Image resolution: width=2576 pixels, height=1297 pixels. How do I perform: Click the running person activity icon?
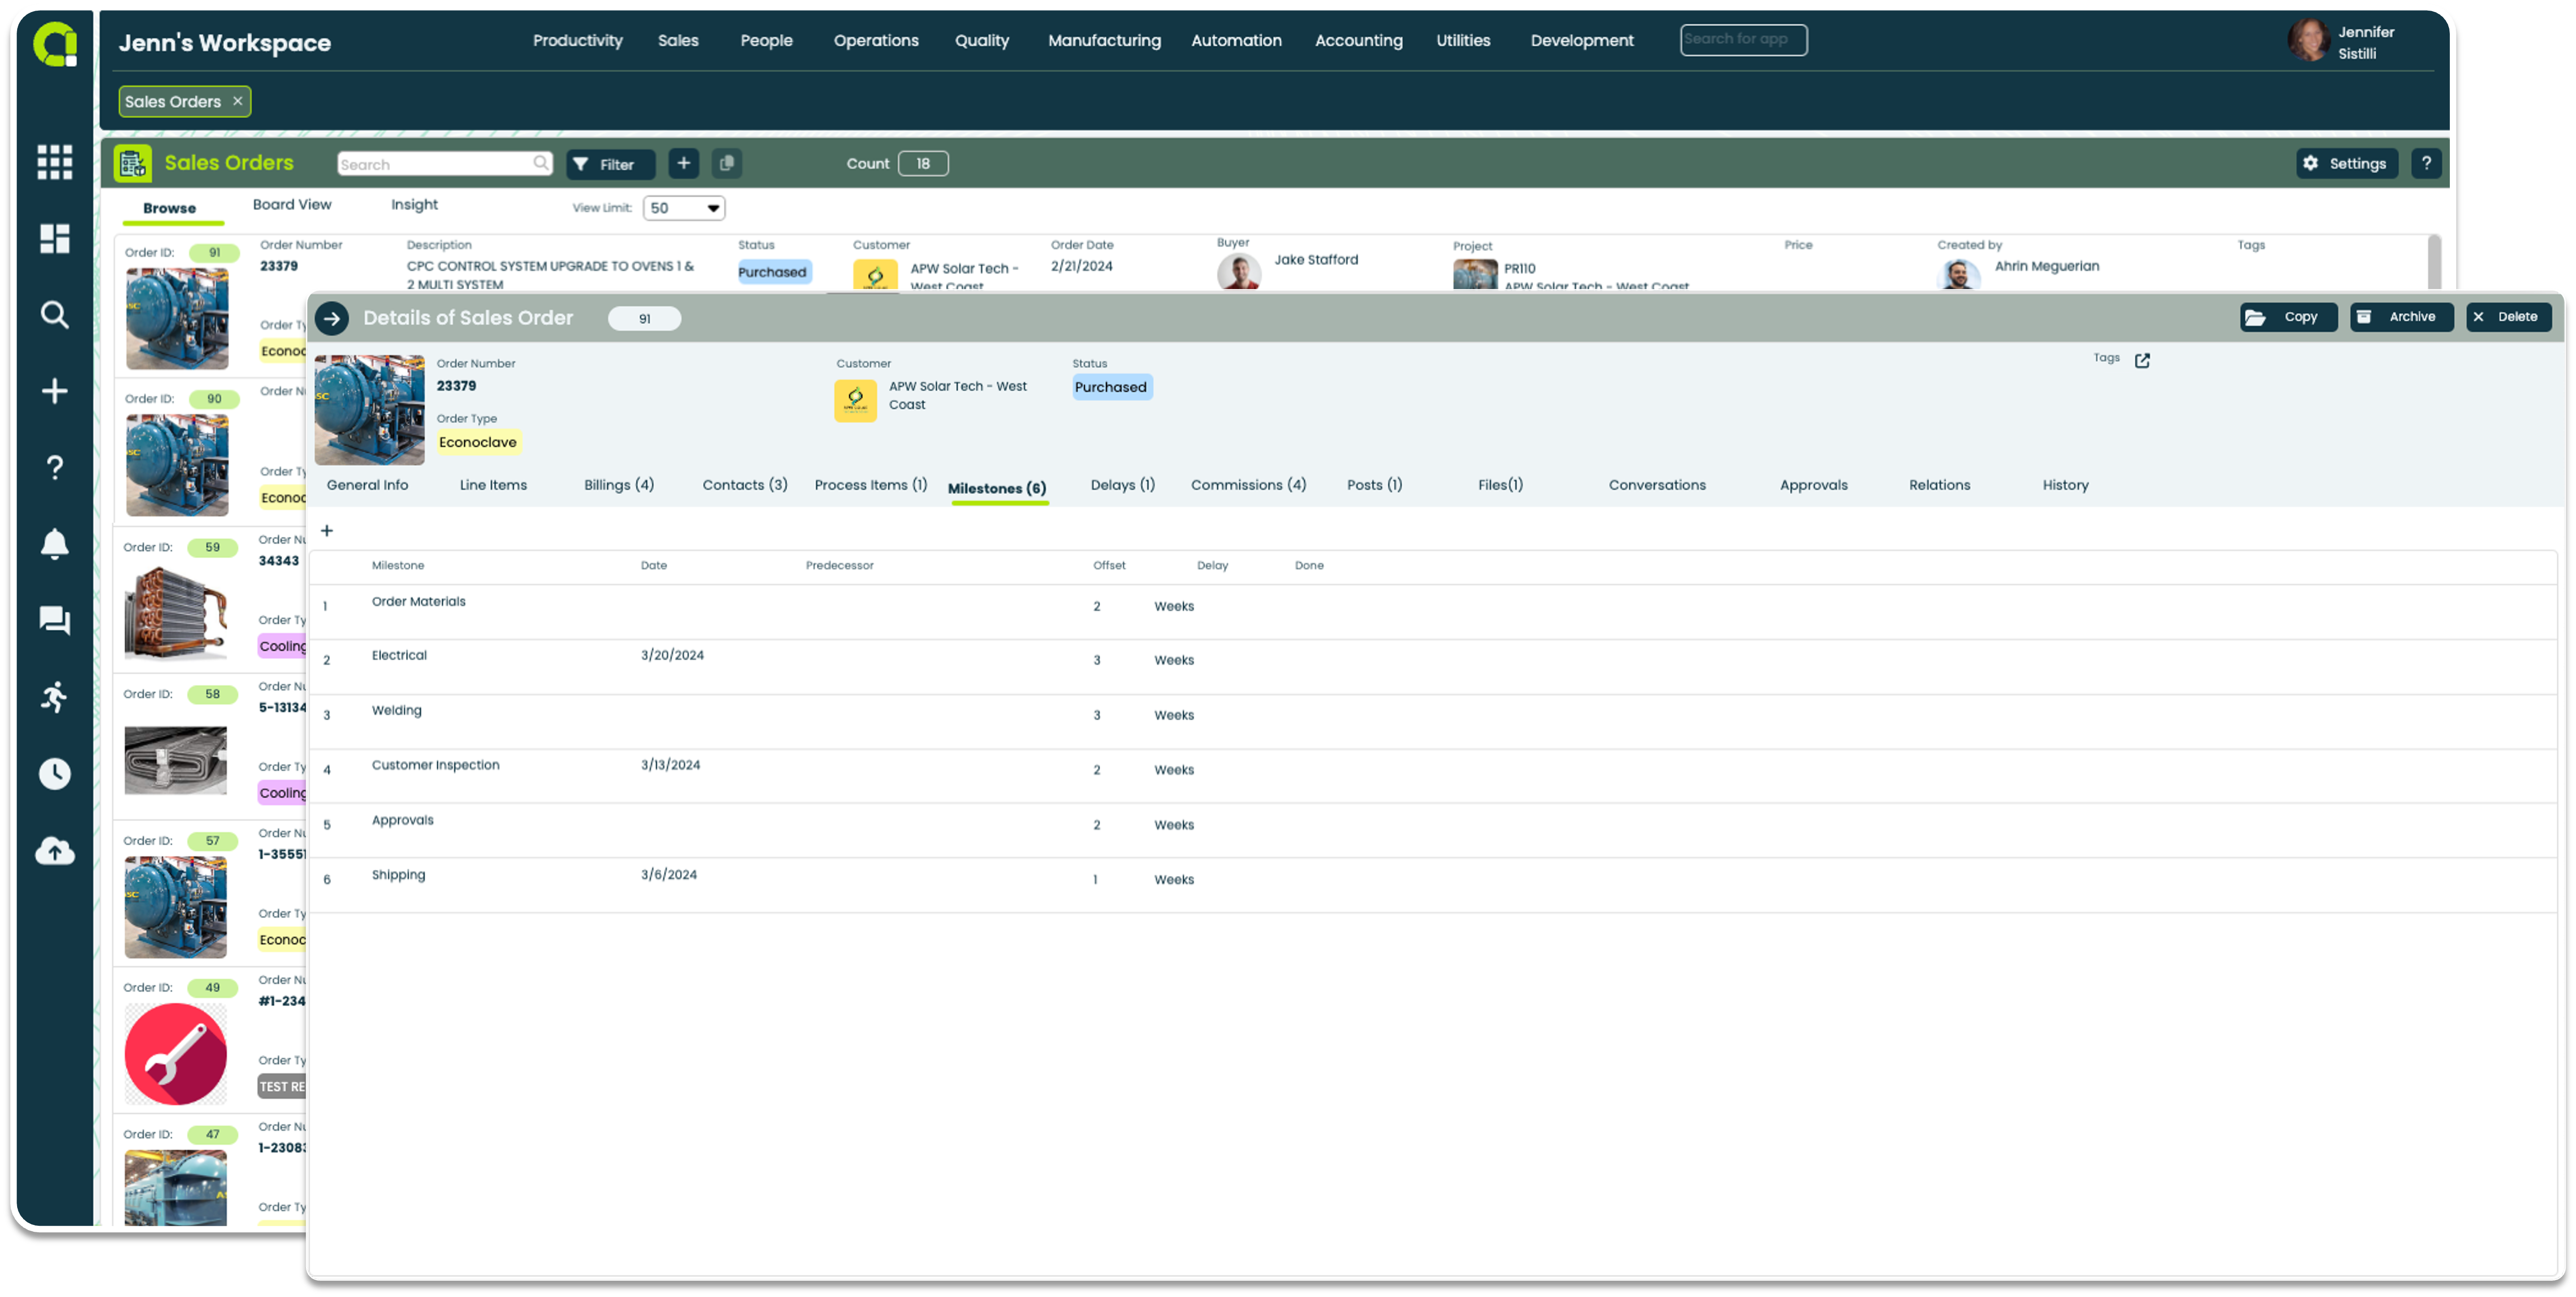54,696
